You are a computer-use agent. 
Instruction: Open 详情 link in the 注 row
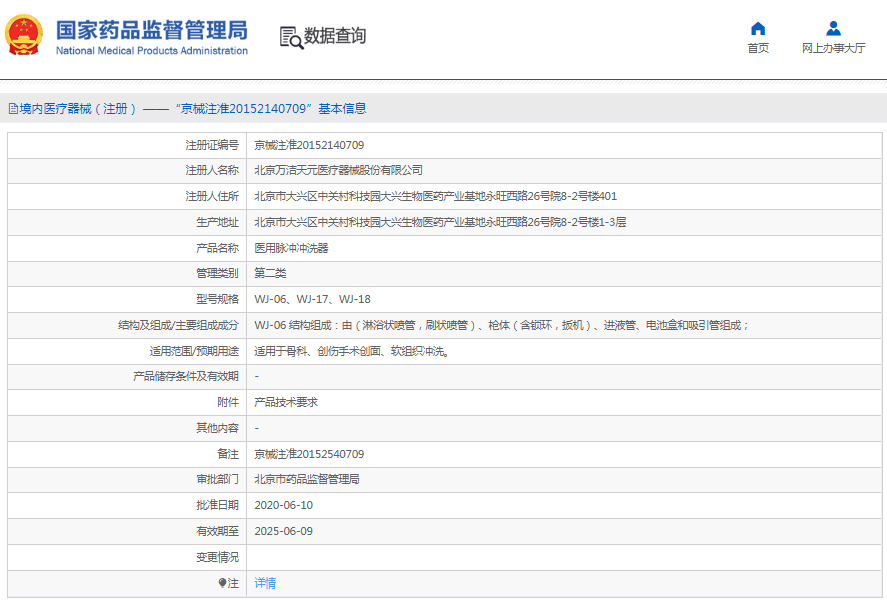coord(265,583)
